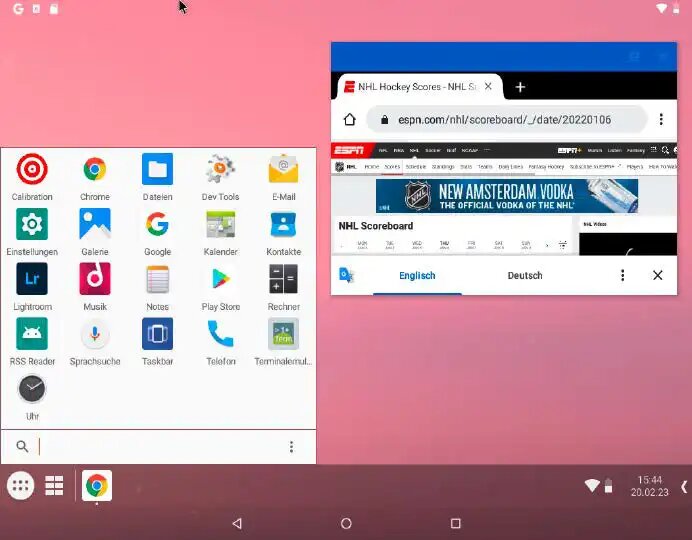Open Einstellungen settings app
Screen dimensions: 692x540
pos(32,232)
